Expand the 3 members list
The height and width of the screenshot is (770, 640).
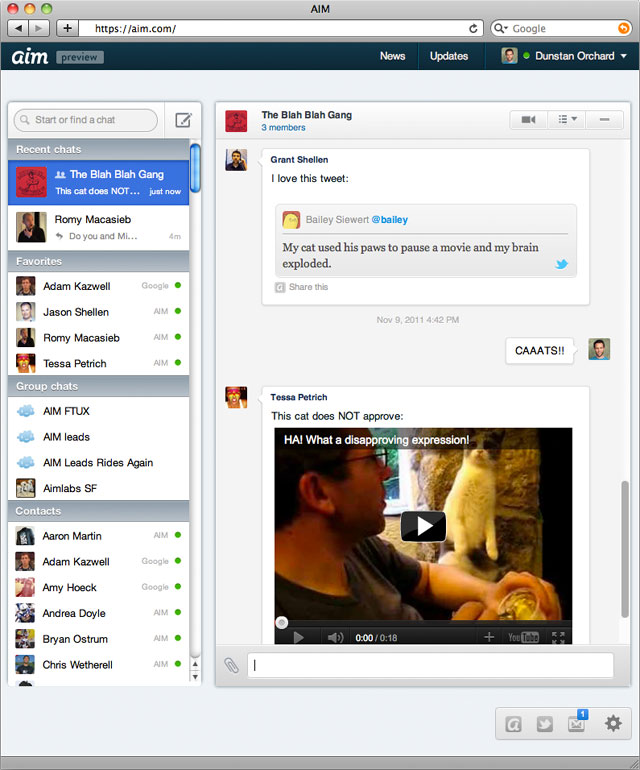tap(284, 128)
